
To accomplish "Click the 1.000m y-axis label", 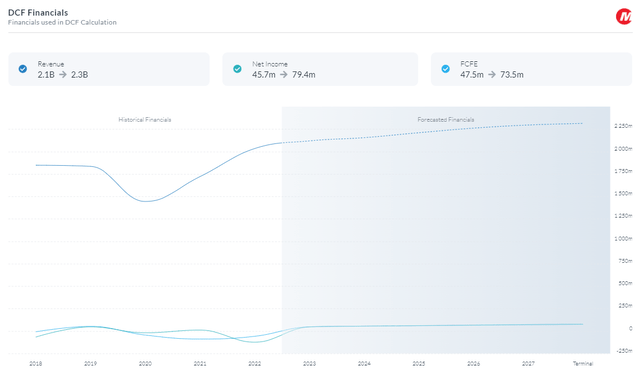I will pos(623,238).
